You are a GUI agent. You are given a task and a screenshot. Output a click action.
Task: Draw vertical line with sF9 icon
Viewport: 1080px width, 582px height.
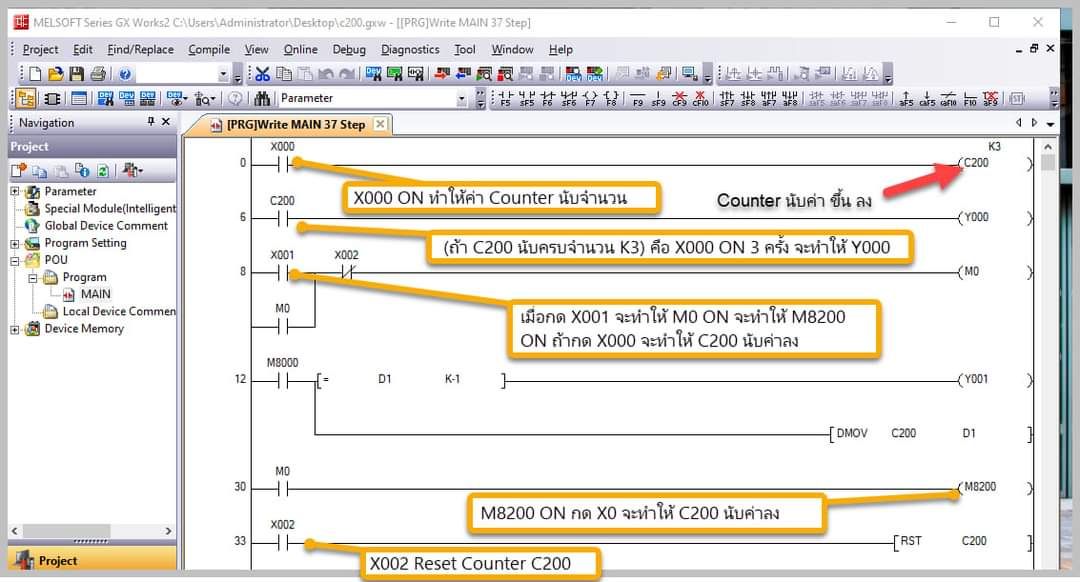[x=658, y=98]
